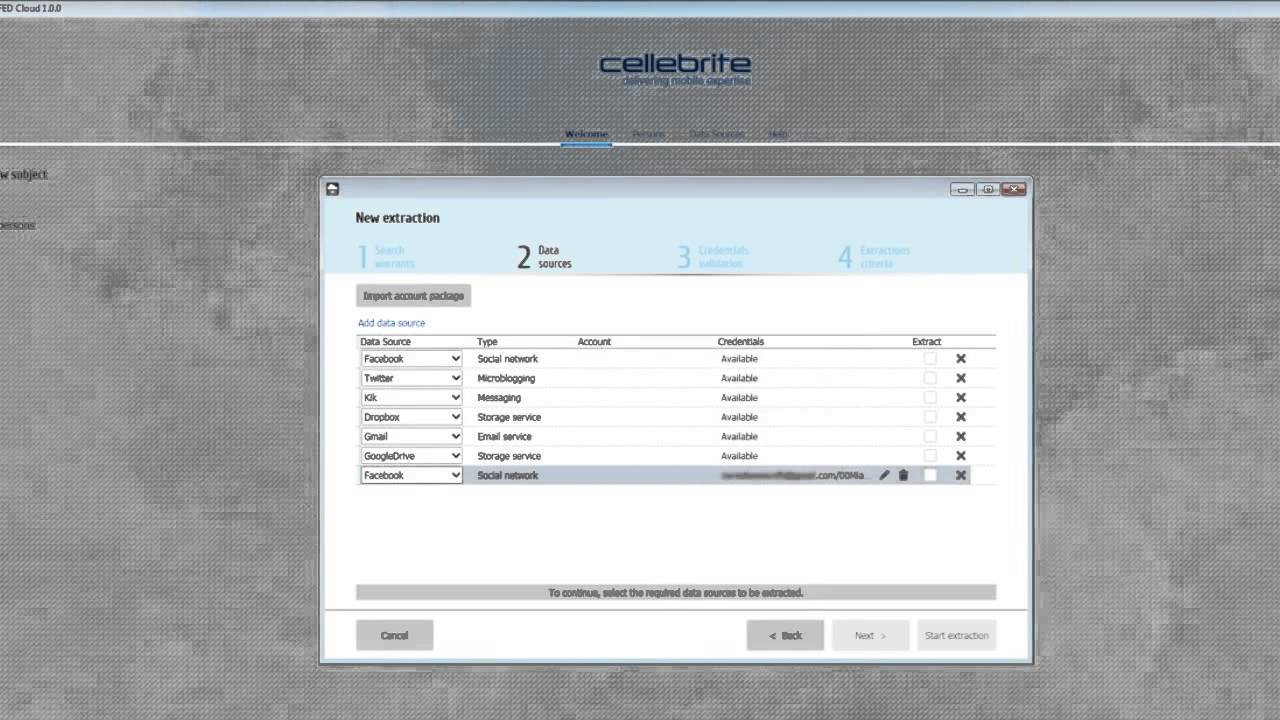Enable Extract for the Twitter row

coord(930,378)
